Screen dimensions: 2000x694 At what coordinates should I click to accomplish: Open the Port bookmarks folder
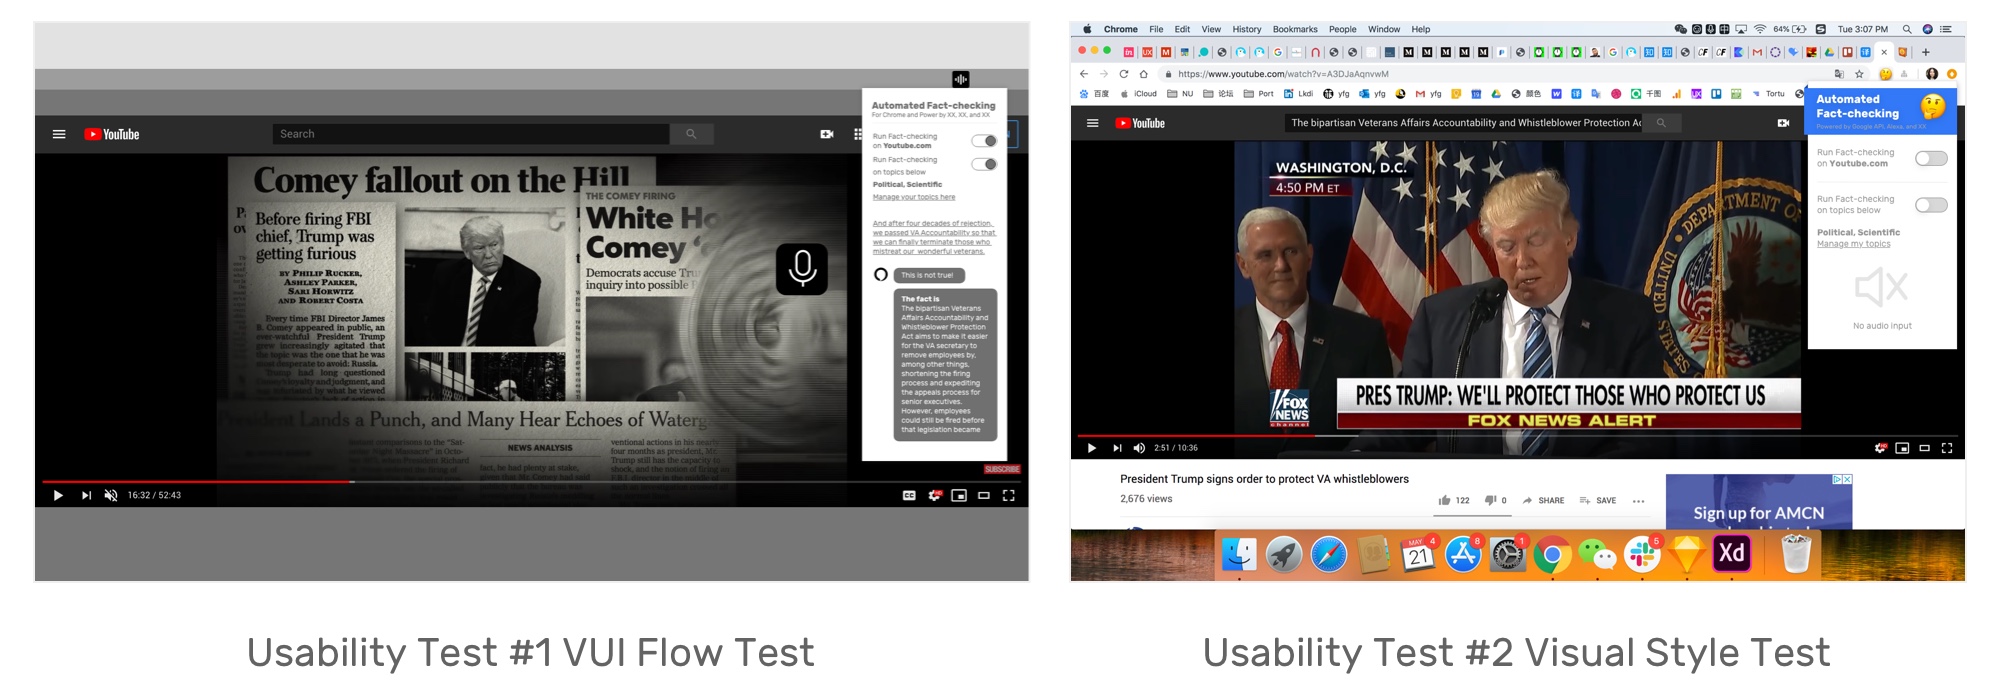click(x=1258, y=94)
